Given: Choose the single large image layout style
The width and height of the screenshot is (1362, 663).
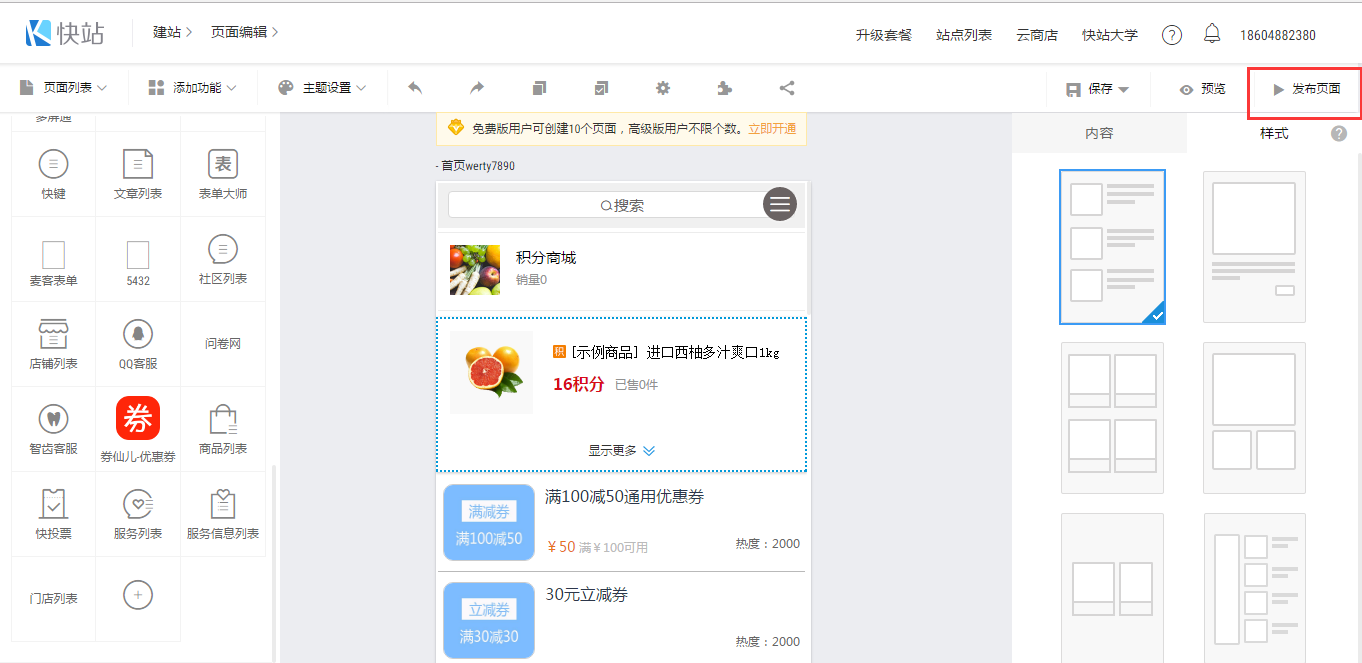Looking at the screenshot, I should pos(1254,247).
